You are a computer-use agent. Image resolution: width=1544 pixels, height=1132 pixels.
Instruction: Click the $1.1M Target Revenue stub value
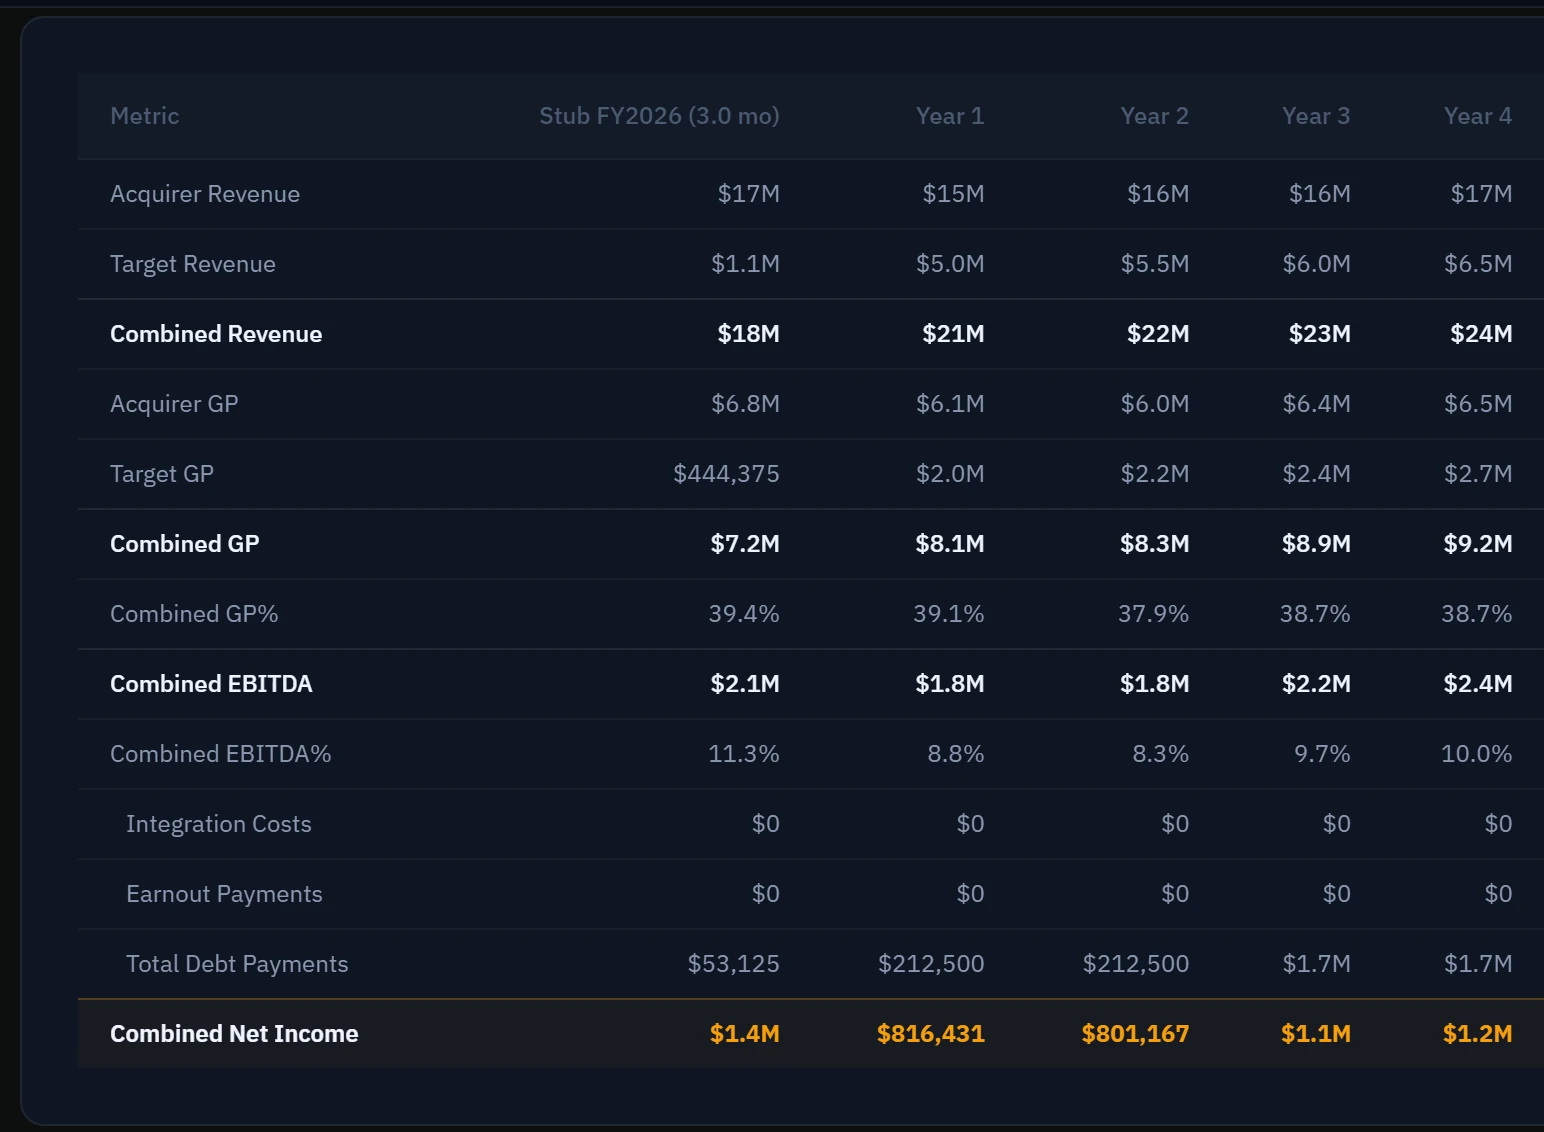point(745,264)
